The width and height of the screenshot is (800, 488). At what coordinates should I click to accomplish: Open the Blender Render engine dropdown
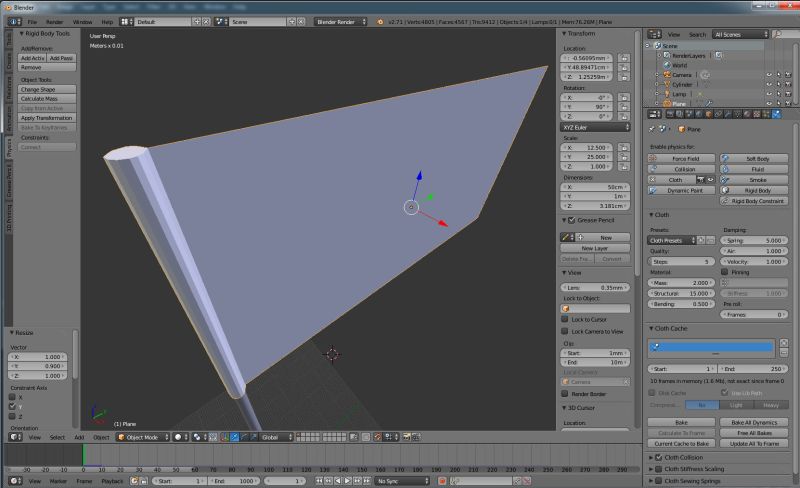341,22
